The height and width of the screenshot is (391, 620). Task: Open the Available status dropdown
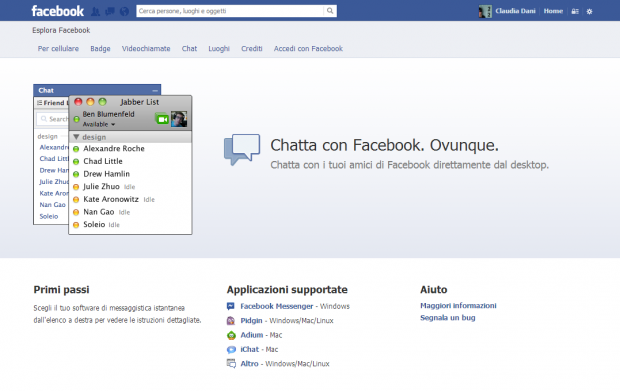[99, 124]
